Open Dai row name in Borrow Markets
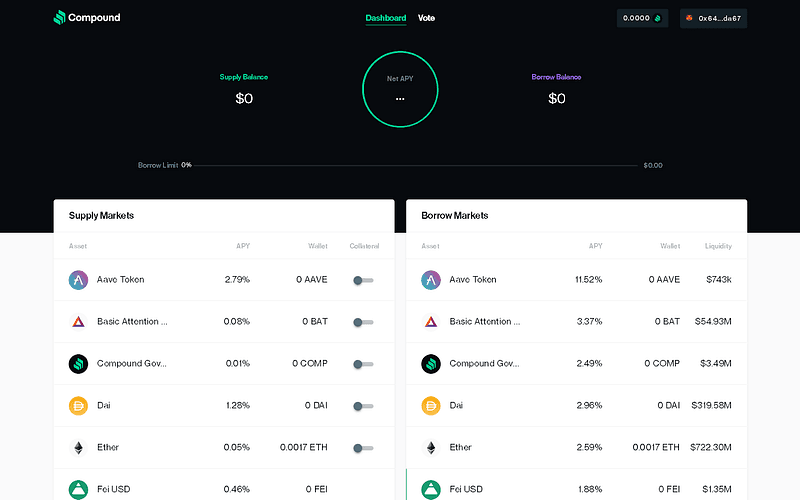The image size is (800, 500). [456, 405]
